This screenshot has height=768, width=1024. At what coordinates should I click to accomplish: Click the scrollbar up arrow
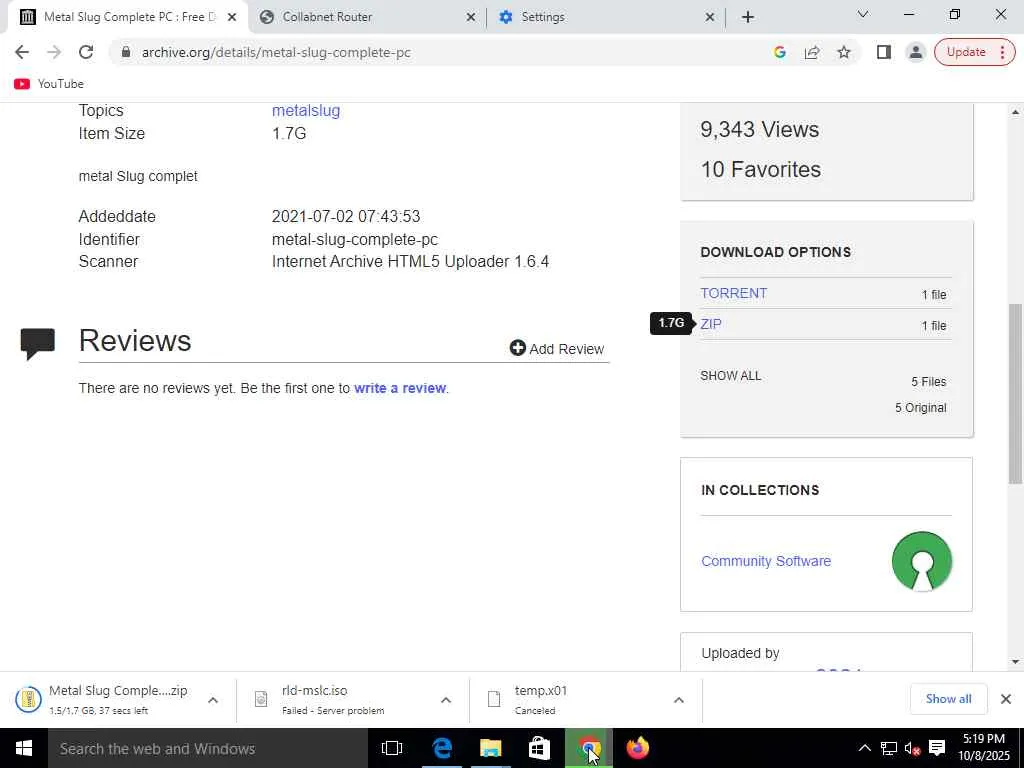(x=1015, y=112)
